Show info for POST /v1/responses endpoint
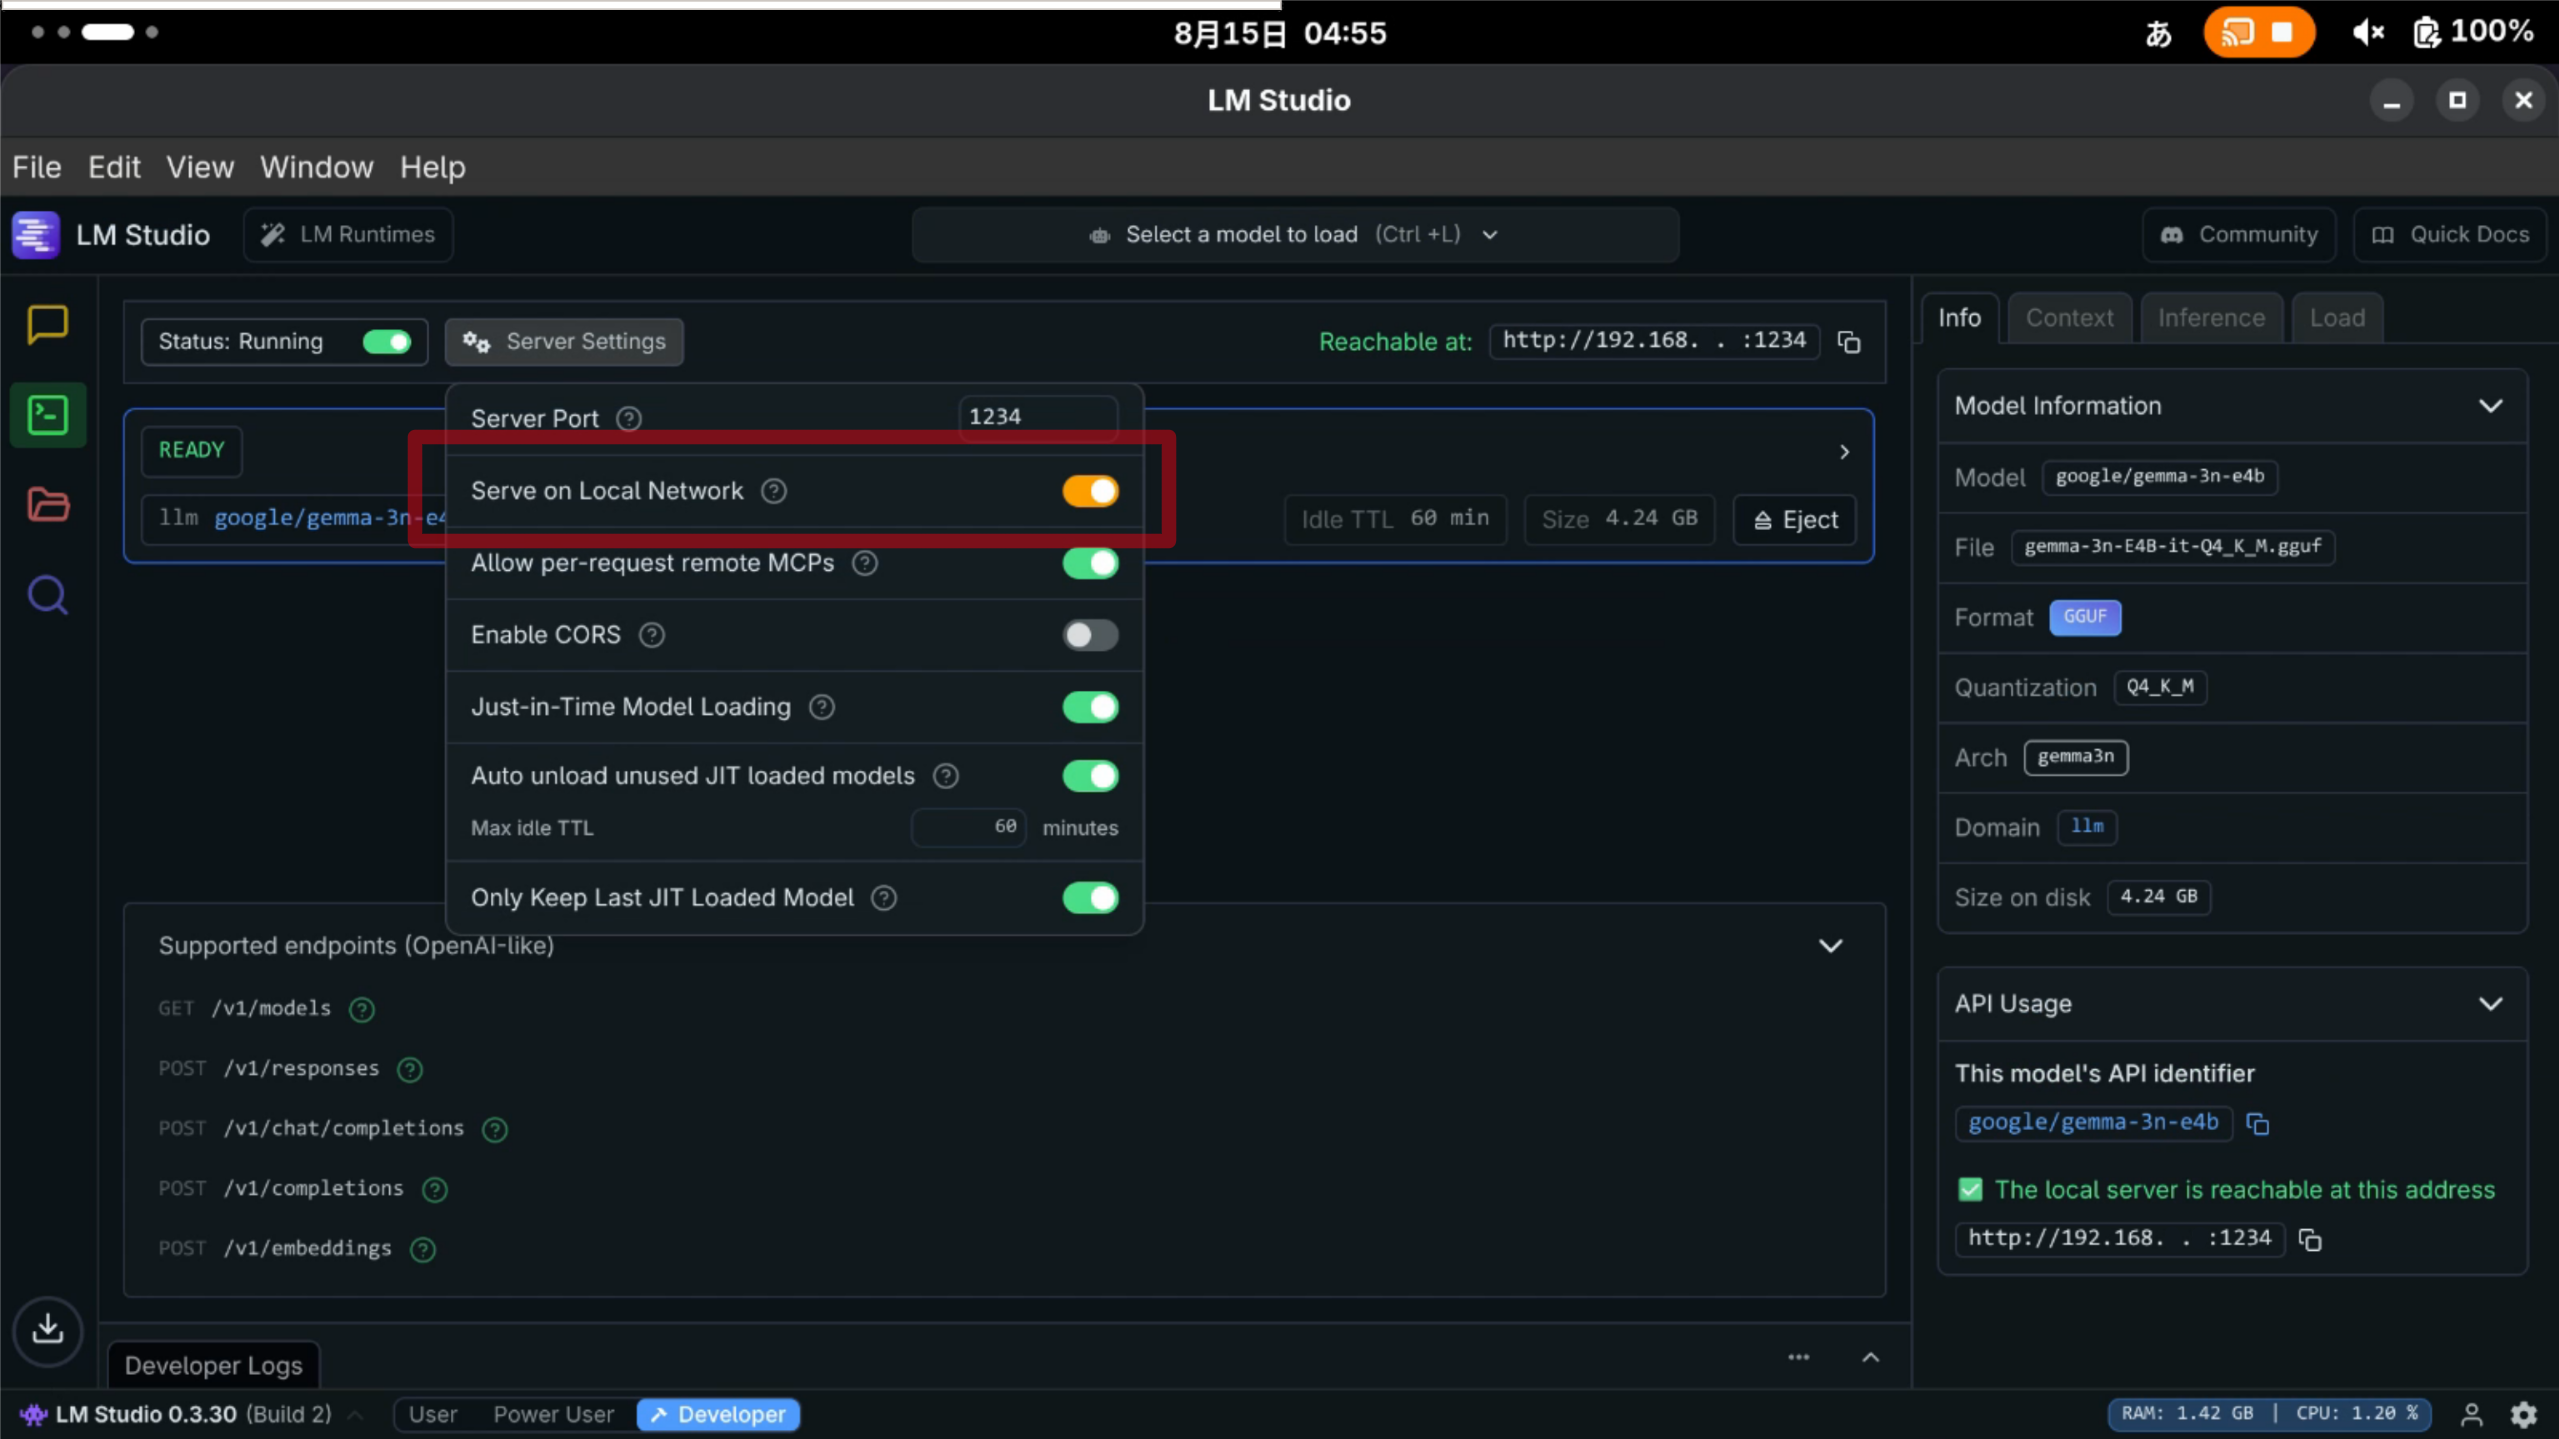Image resolution: width=2559 pixels, height=1439 pixels. [409, 1069]
